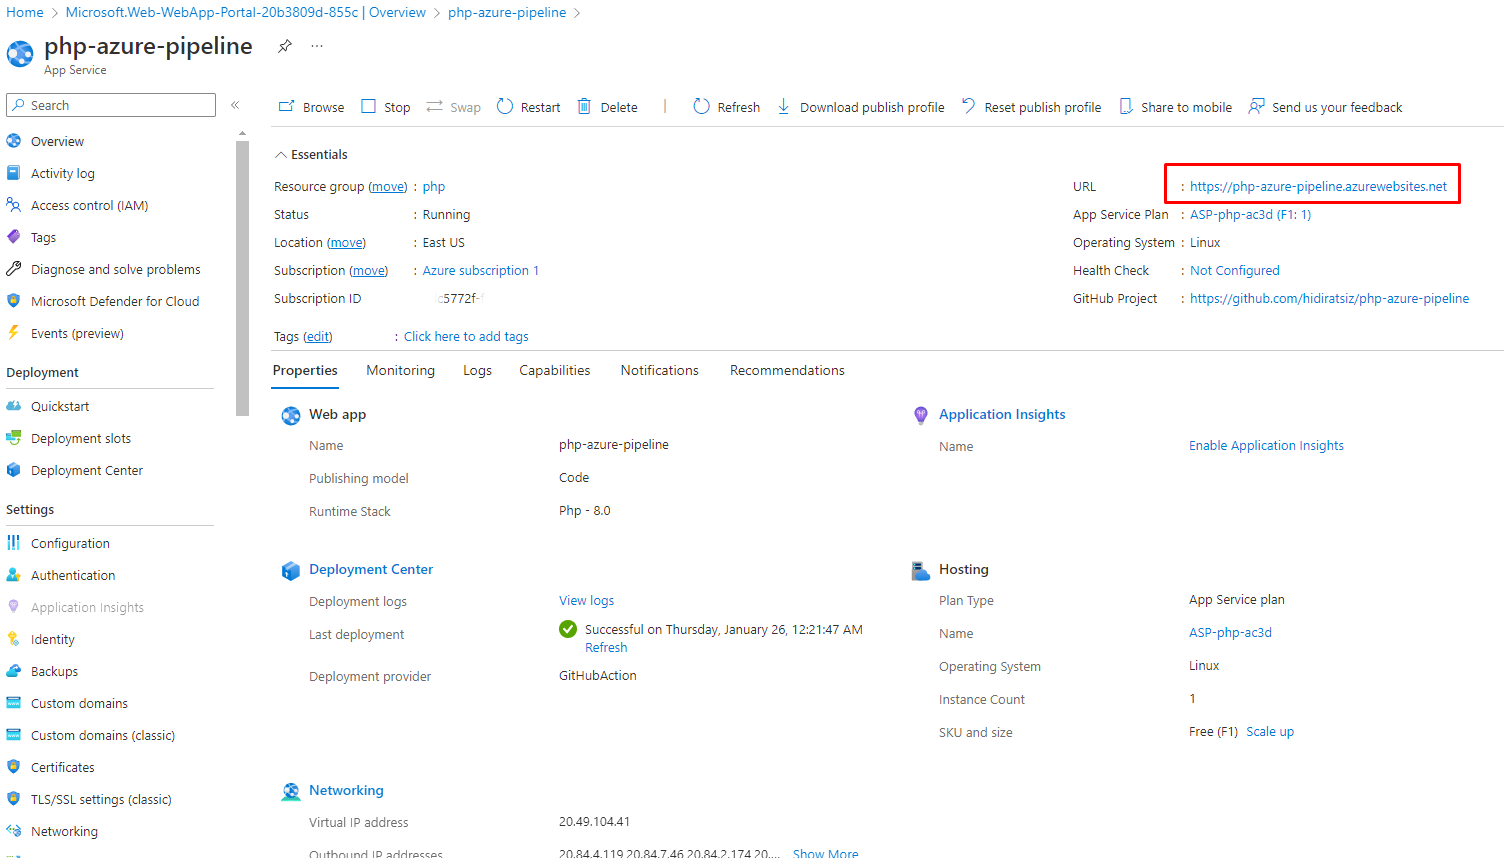Click inside the sidebar Search box
The height and width of the screenshot is (858, 1504).
pos(110,105)
